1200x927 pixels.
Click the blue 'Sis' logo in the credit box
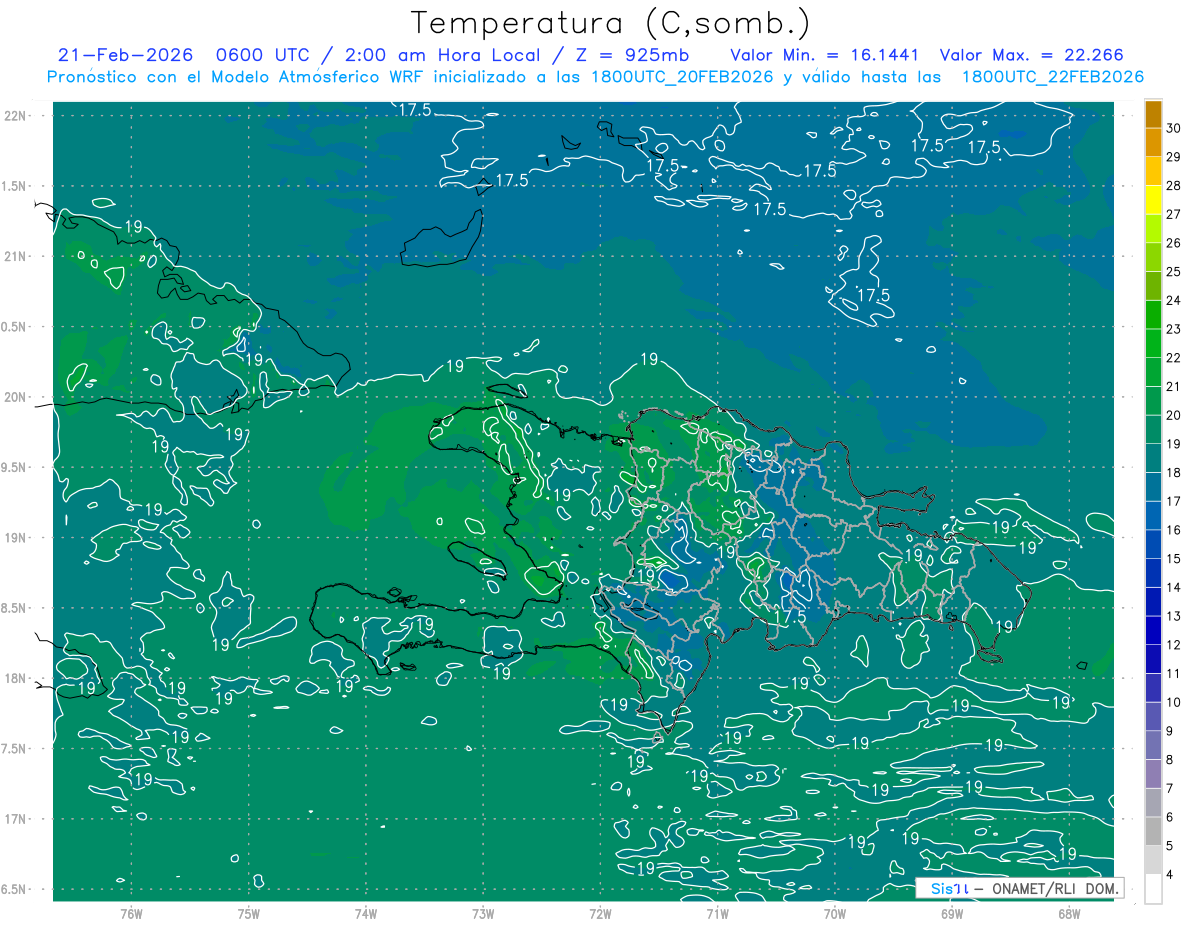click(x=941, y=888)
